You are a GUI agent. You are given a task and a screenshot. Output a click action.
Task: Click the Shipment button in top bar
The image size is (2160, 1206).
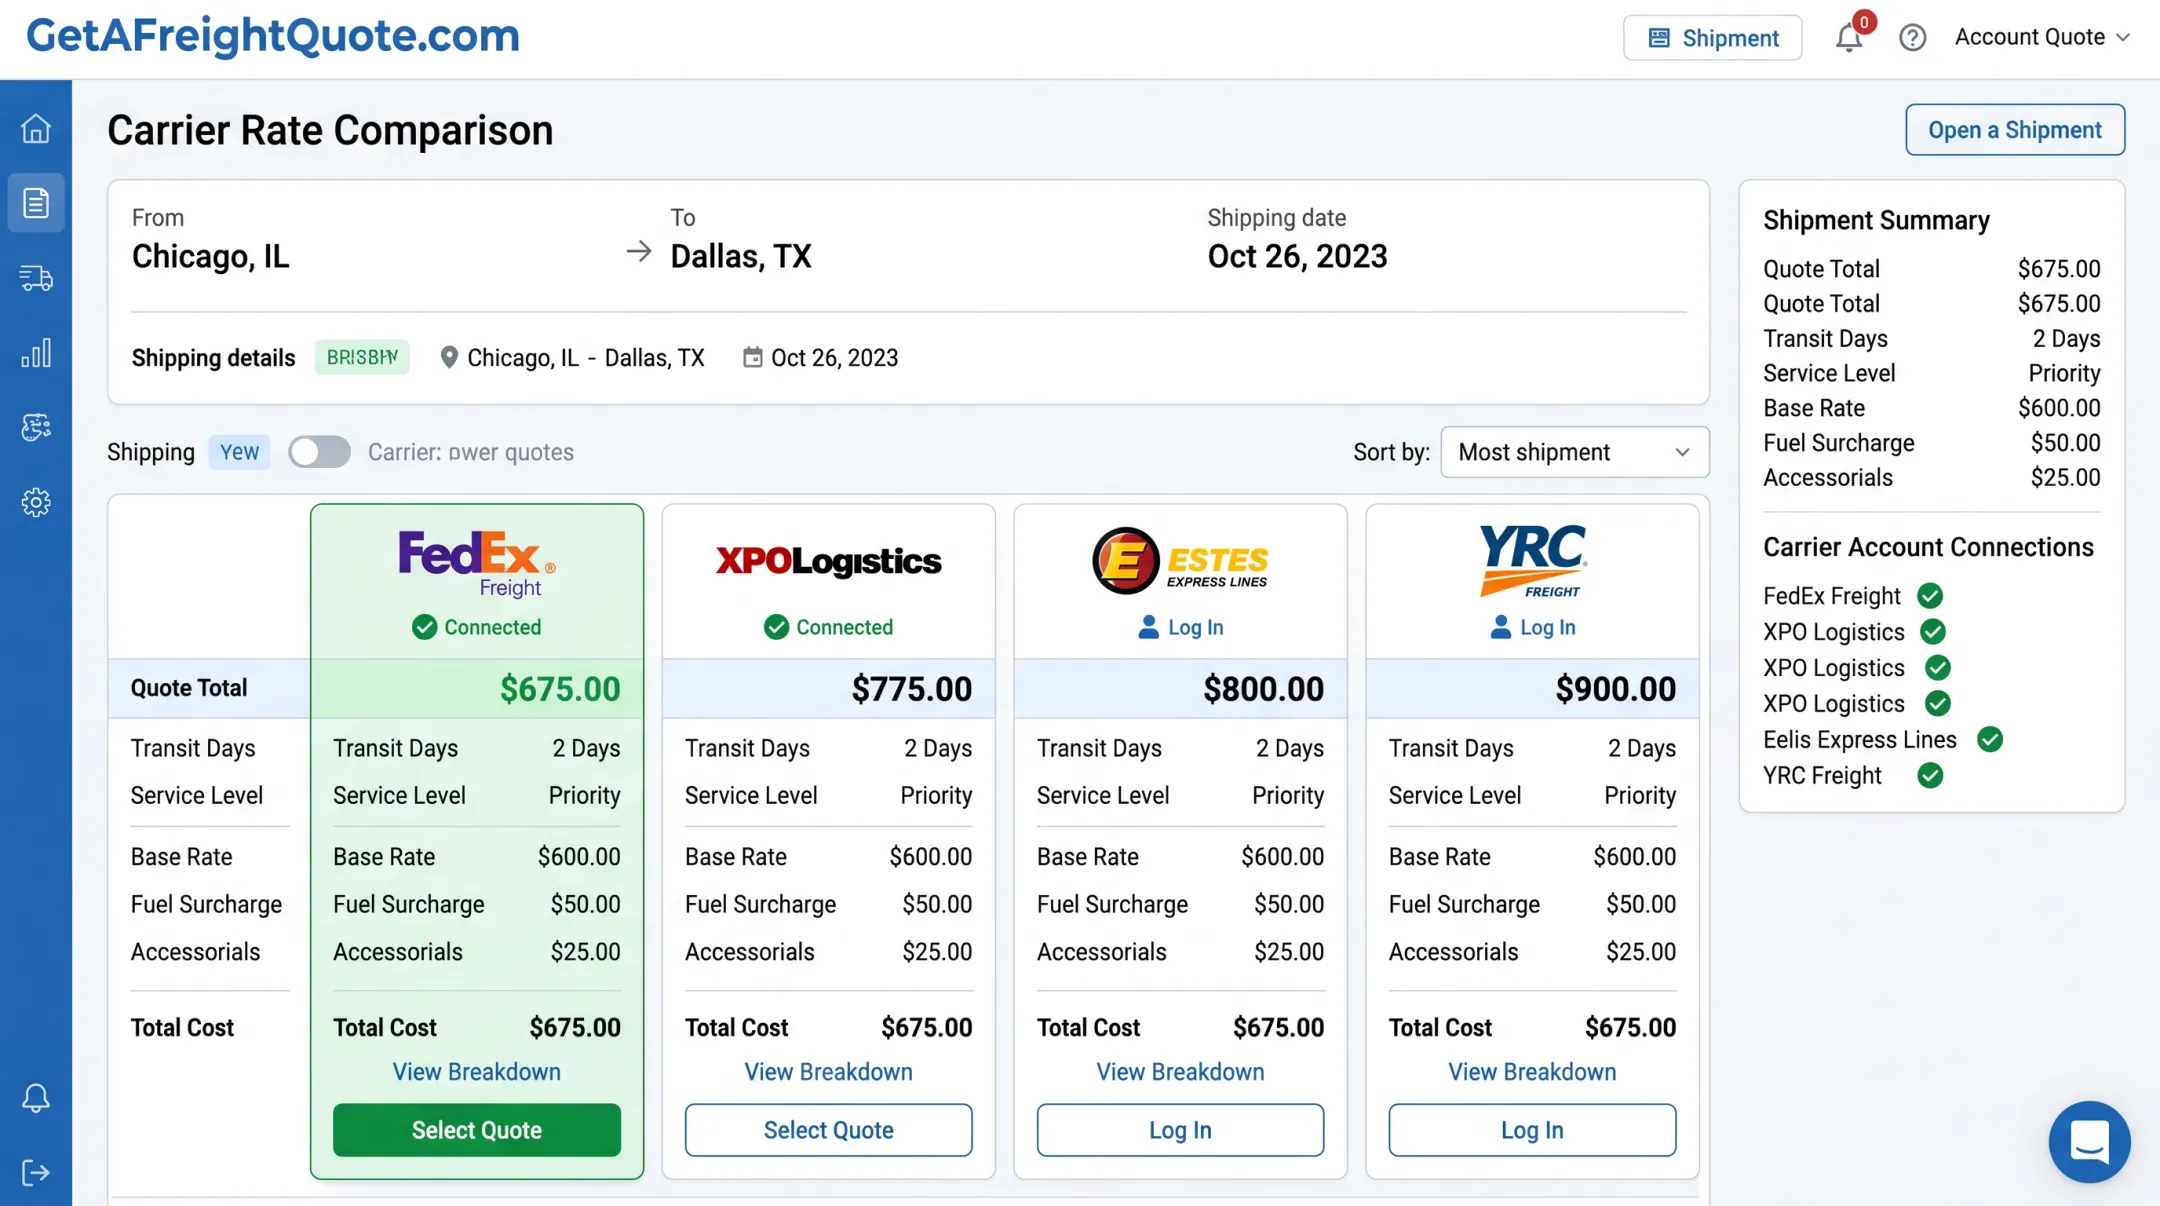[1712, 38]
